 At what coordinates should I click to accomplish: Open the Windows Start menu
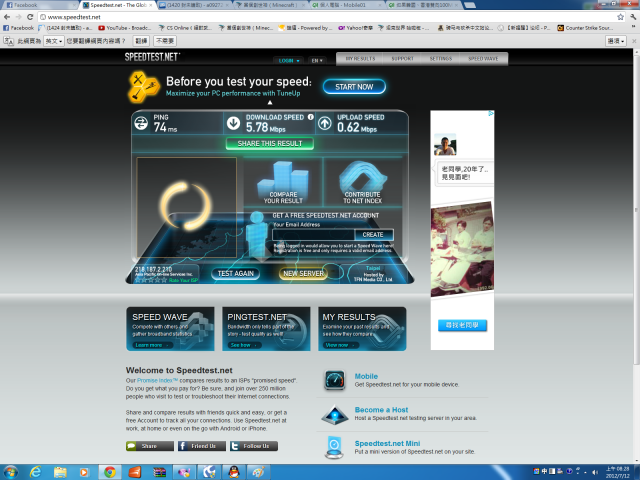10,472
